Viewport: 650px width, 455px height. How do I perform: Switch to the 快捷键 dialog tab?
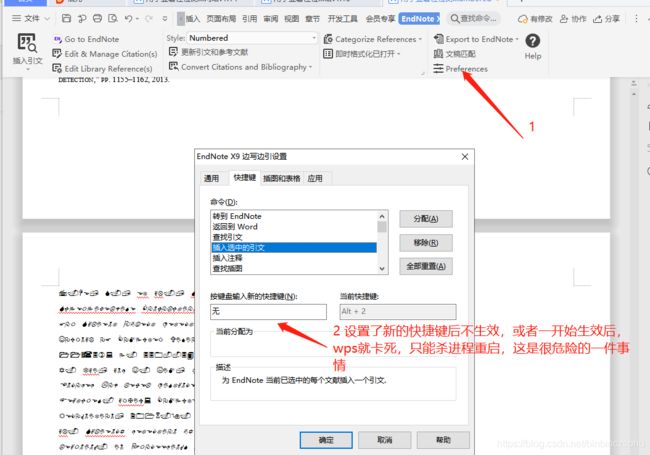point(245,177)
